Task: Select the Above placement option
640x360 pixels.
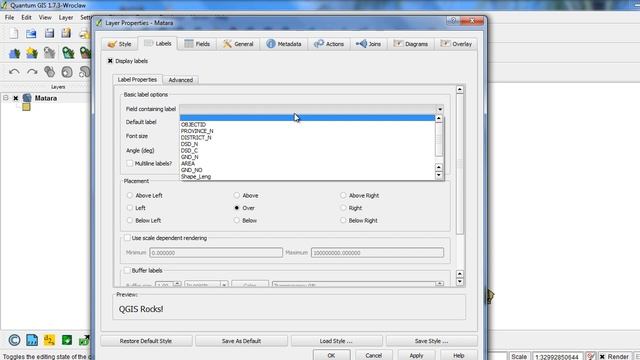Action: (x=237, y=196)
